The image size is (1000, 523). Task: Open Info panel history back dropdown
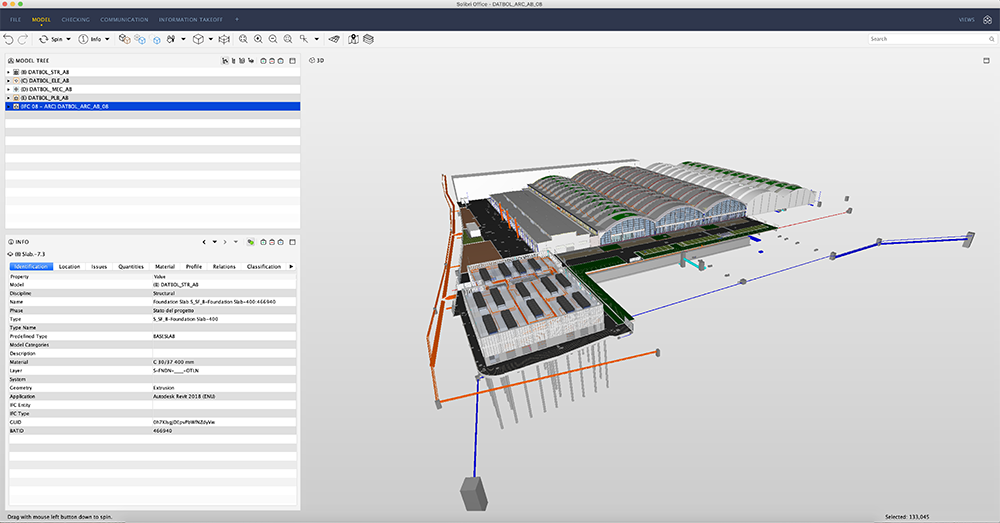tap(215, 242)
